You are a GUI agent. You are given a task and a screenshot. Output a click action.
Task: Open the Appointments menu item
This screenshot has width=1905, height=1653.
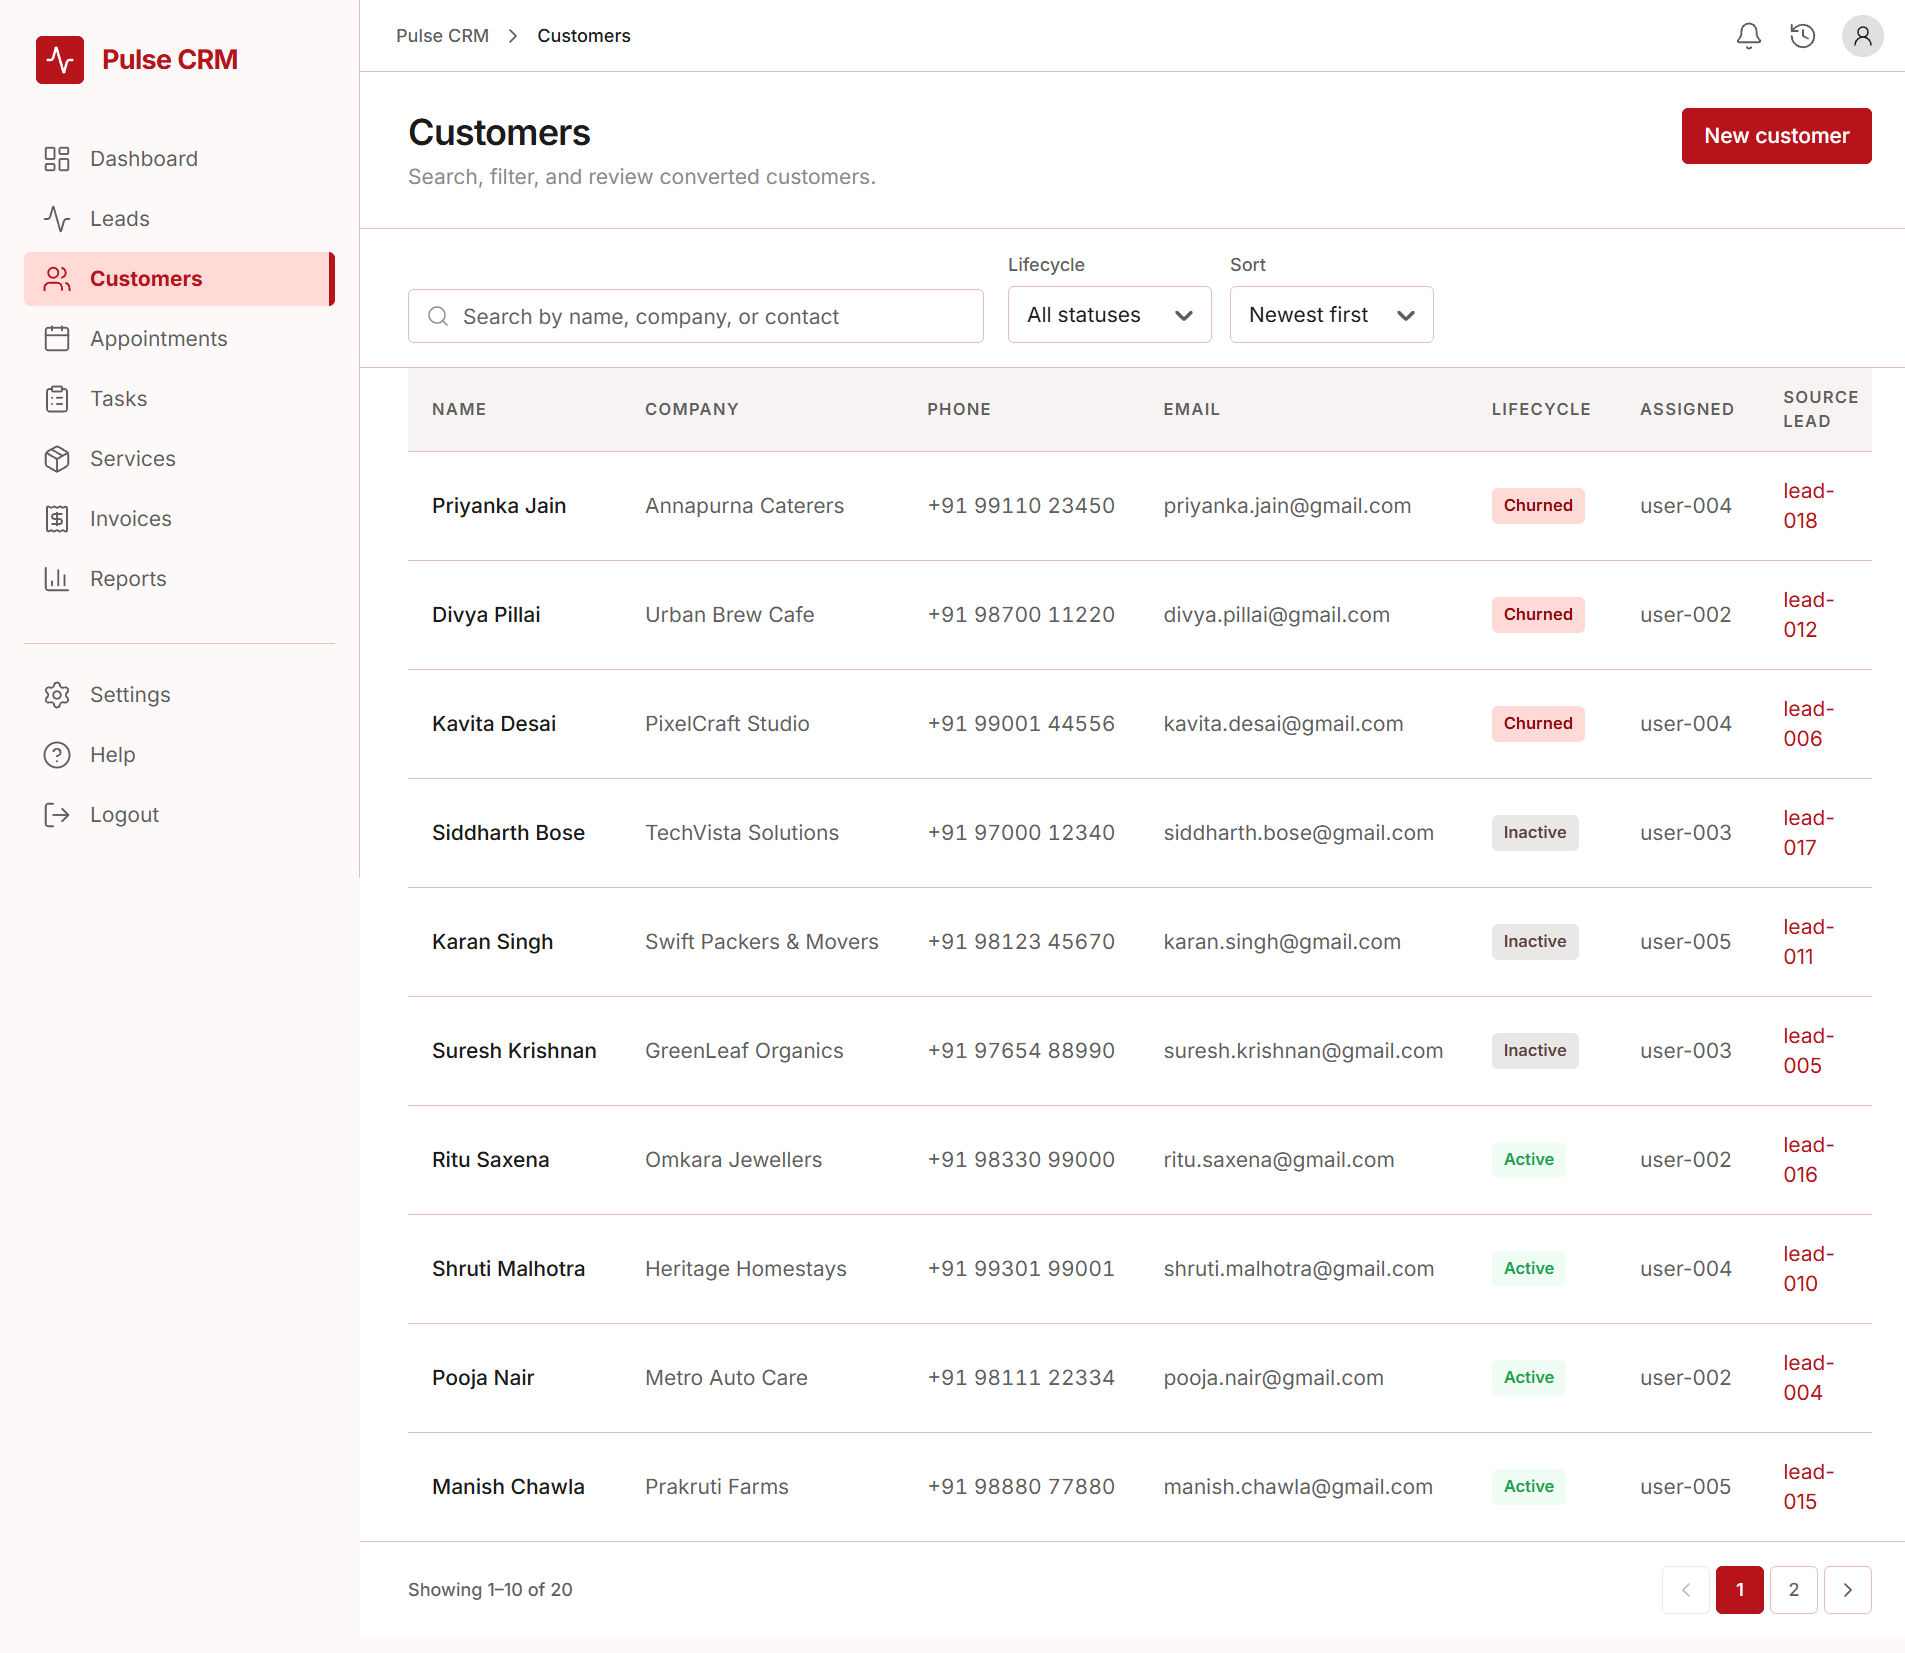(180, 339)
